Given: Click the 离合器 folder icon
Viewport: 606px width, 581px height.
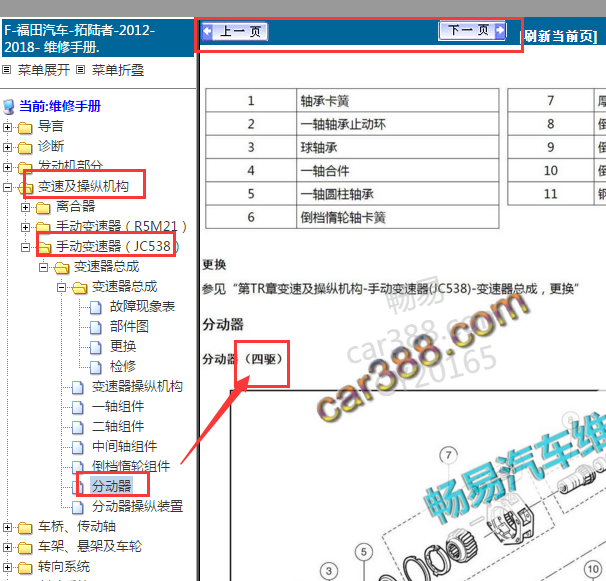Looking at the screenshot, I should pos(43,208).
